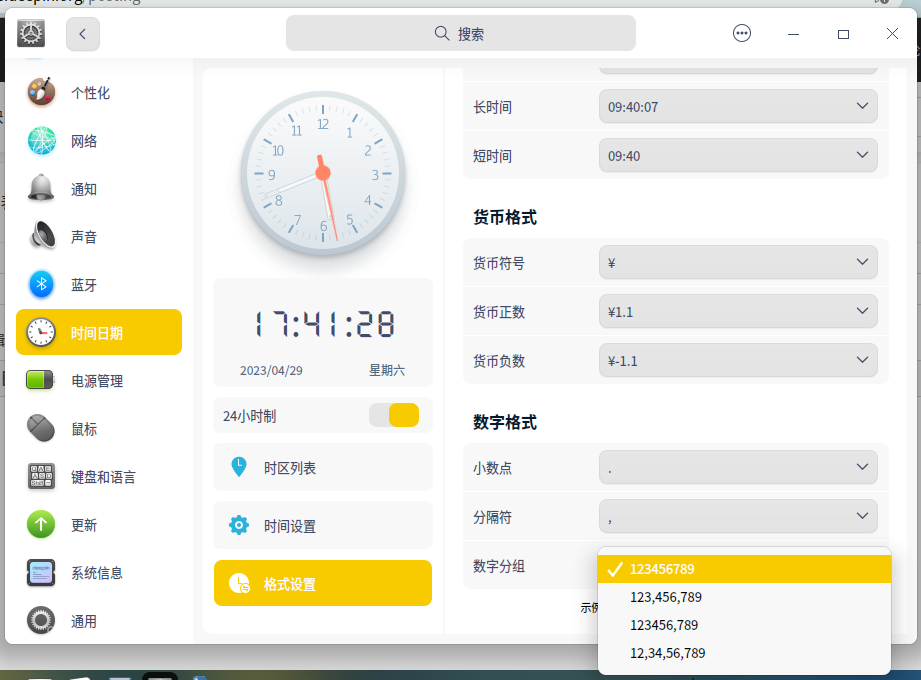Select the 鼠标 mouse icon
The width and height of the screenshot is (921, 680).
tap(41, 428)
